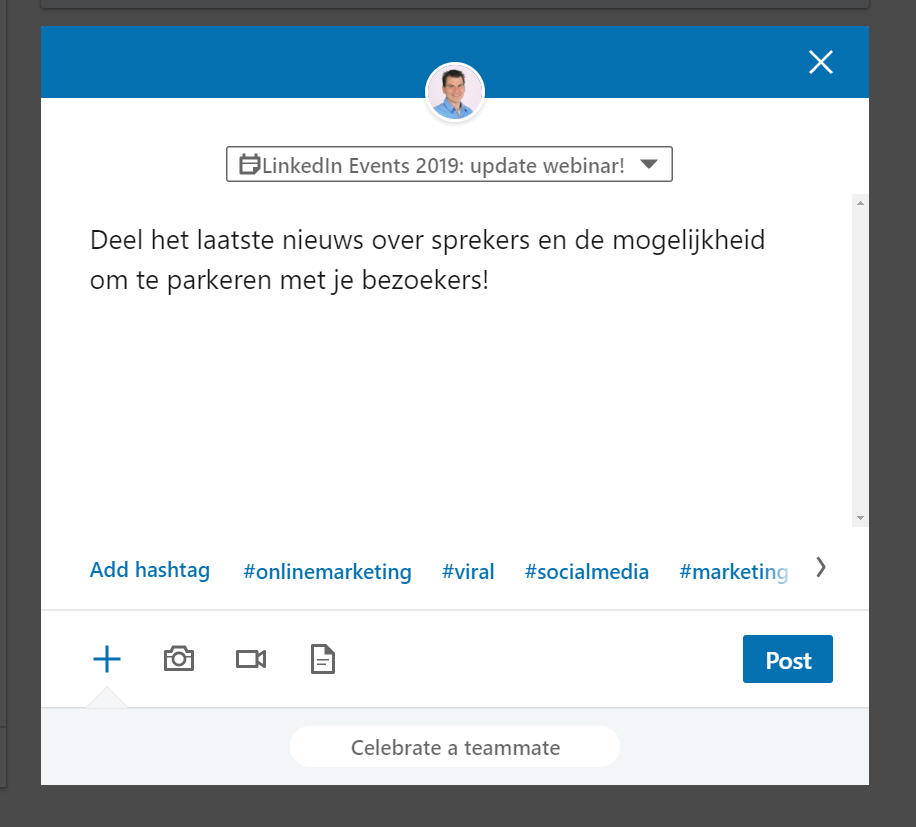916x827 pixels.
Task: Click the blue Post button
Action: (787, 659)
